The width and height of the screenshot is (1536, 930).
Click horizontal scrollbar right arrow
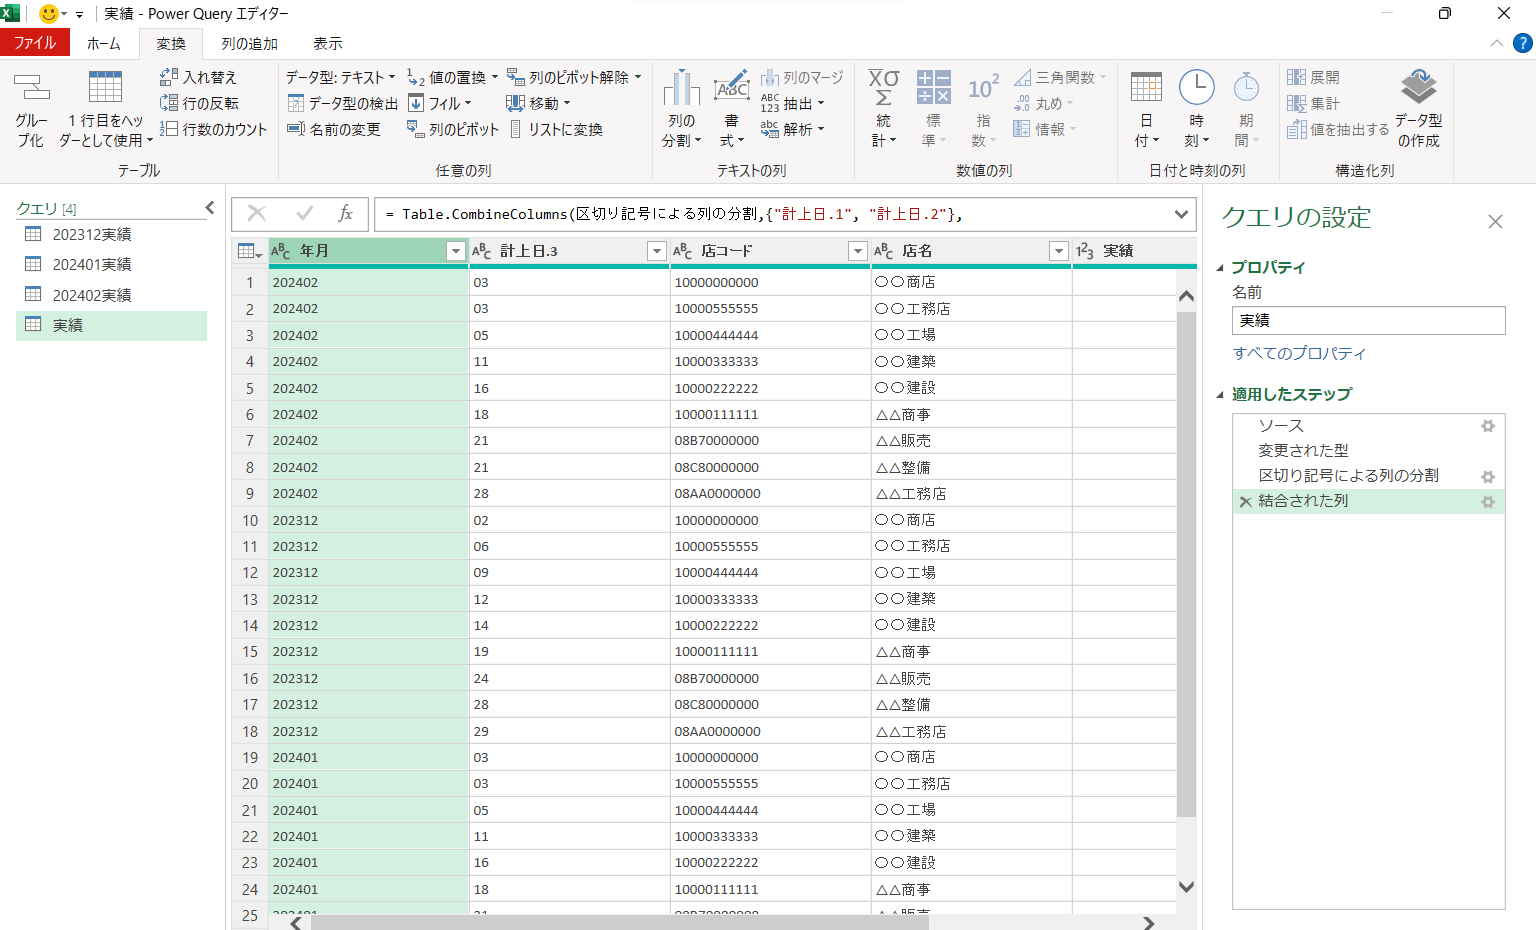[1148, 922]
